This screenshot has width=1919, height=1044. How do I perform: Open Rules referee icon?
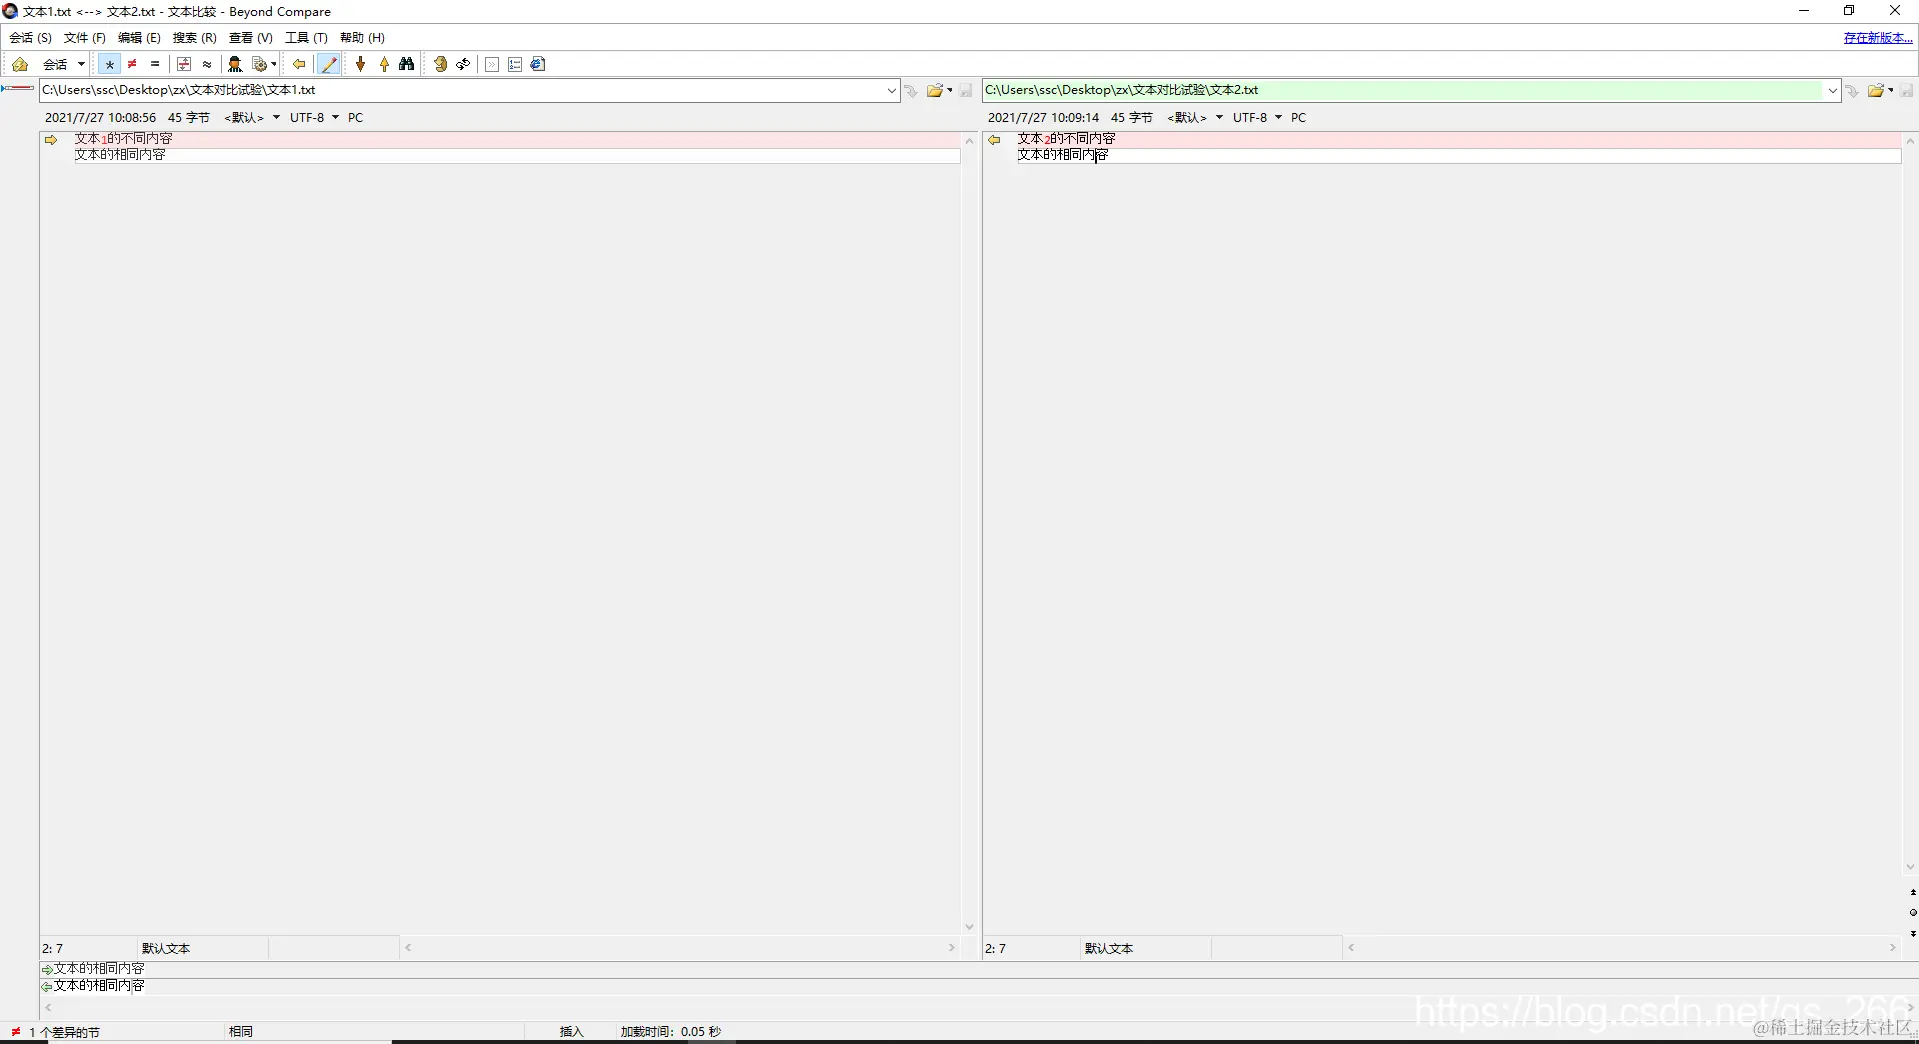[235, 64]
